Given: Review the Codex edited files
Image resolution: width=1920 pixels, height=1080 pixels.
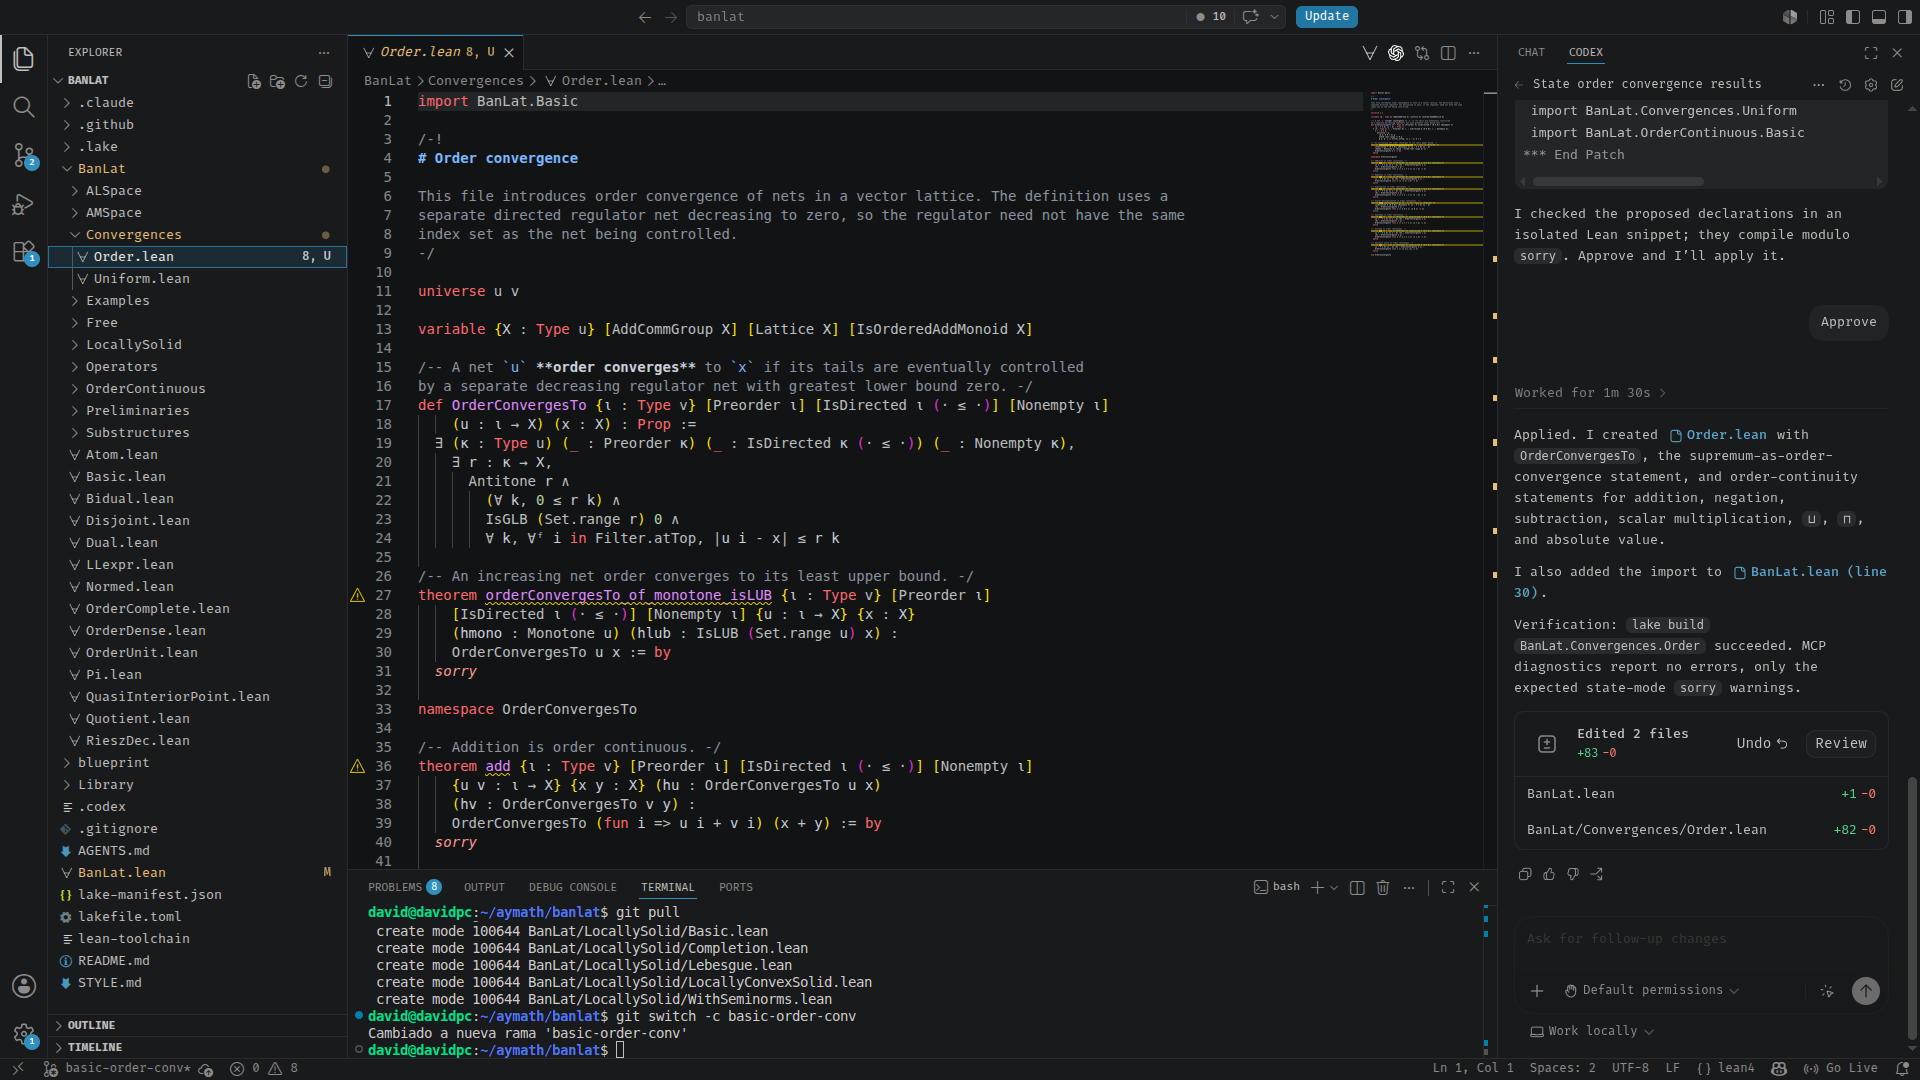Looking at the screenshot, I should point(1840,743).
